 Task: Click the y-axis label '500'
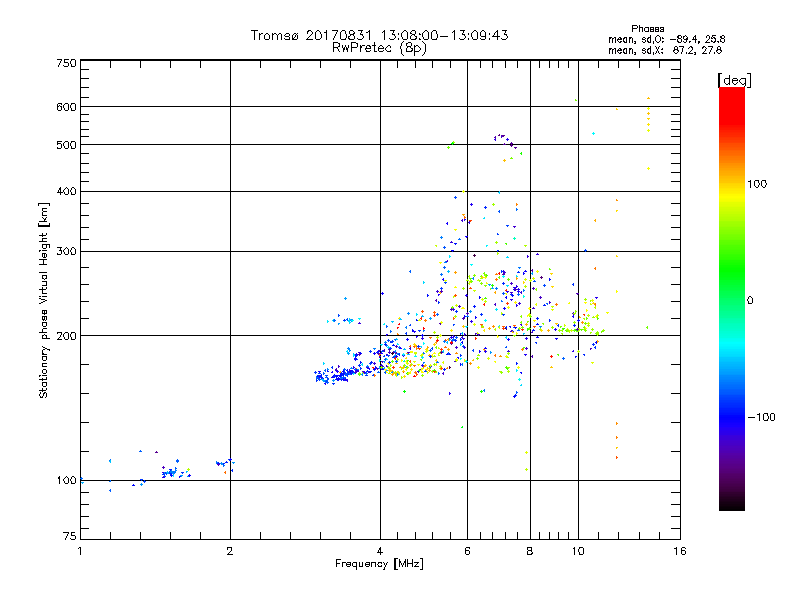point(66,145)
